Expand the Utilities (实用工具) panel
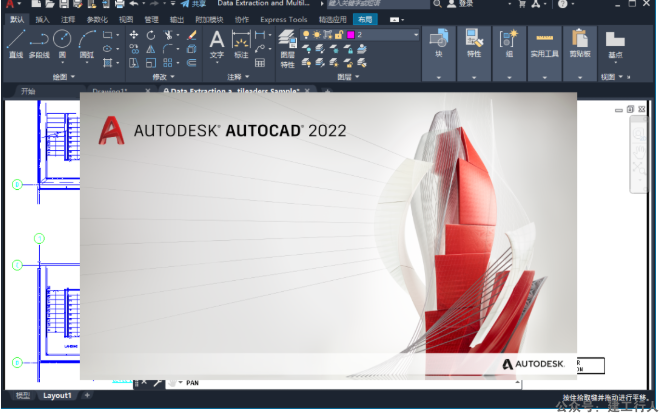This screenshot has height=413, width=659. click(x=545, y=77)
